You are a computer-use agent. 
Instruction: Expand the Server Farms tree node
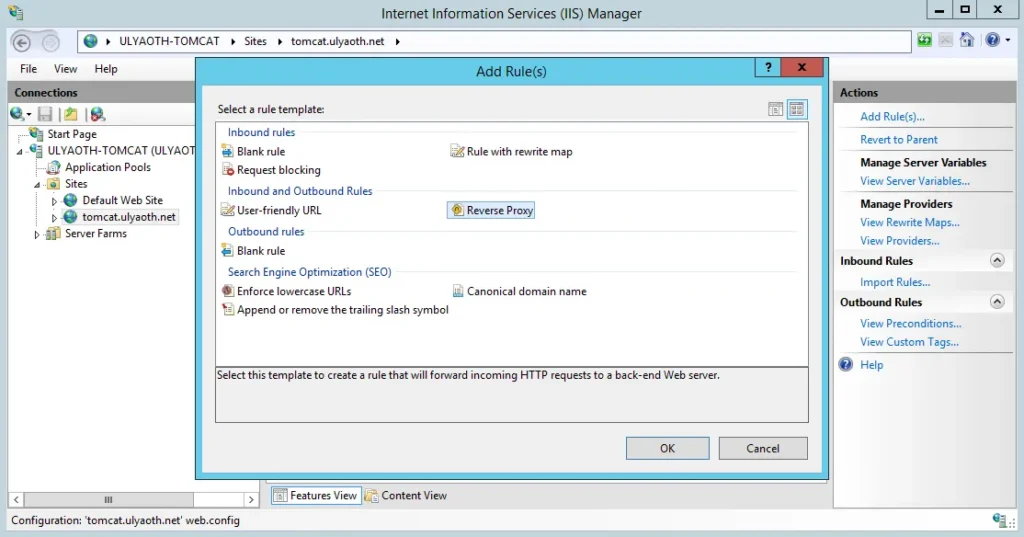pos(38,235)
